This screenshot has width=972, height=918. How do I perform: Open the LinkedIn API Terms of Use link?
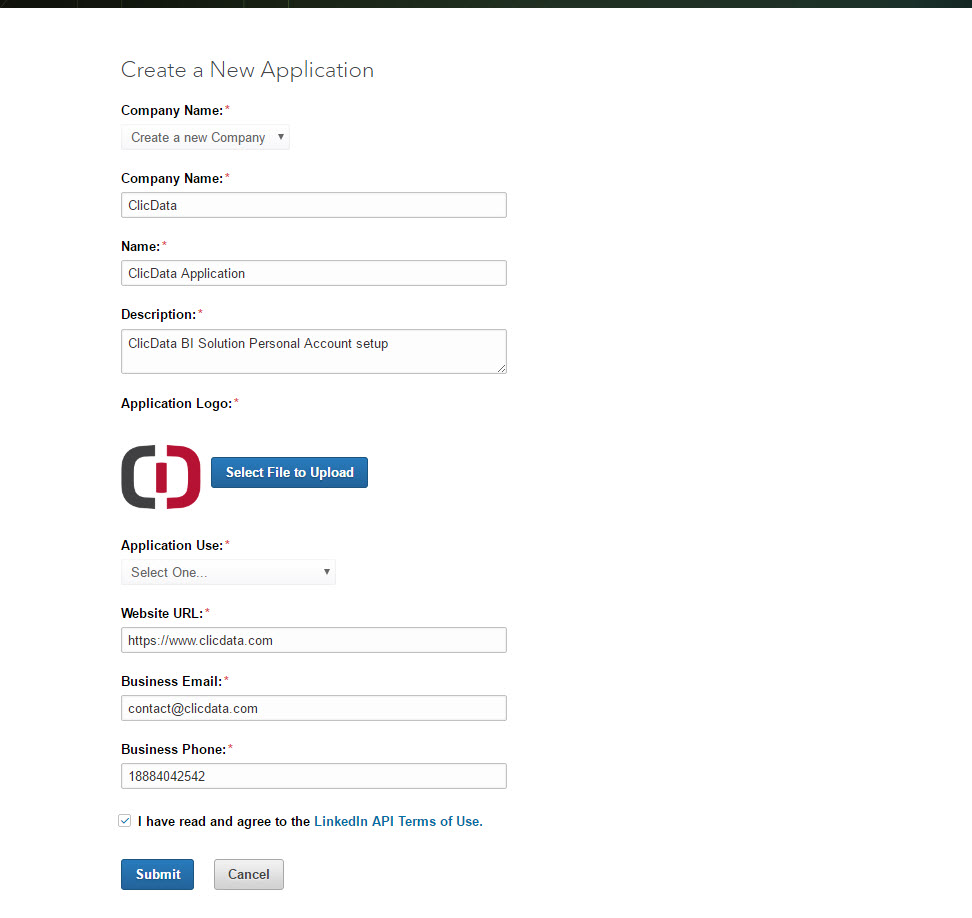click(x=396, y=820)
